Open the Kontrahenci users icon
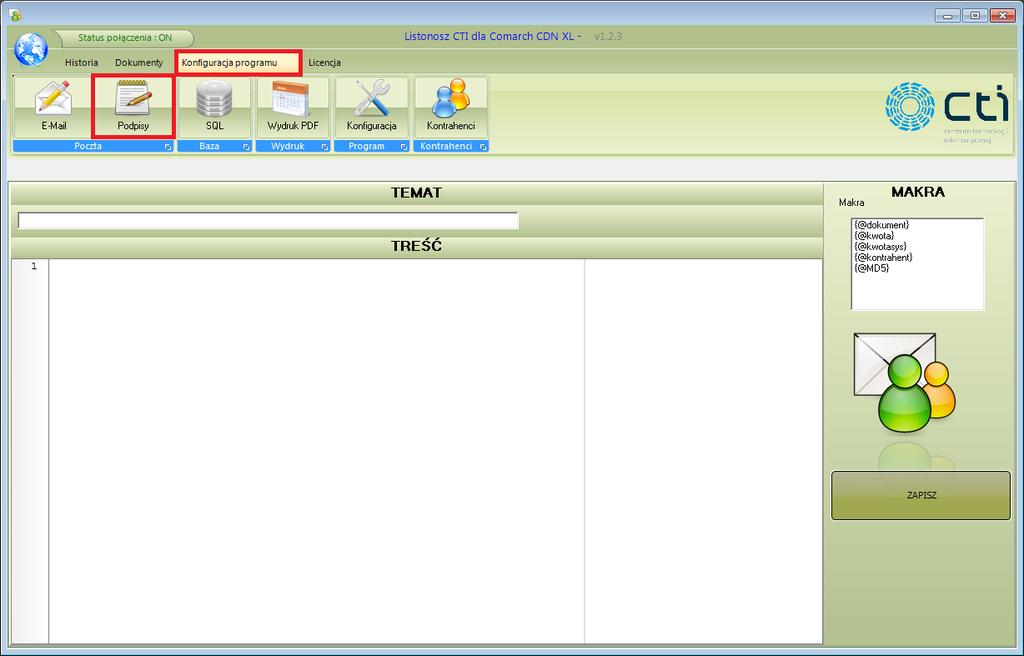Screen dimensions: 1024x656 pos(451,107)
